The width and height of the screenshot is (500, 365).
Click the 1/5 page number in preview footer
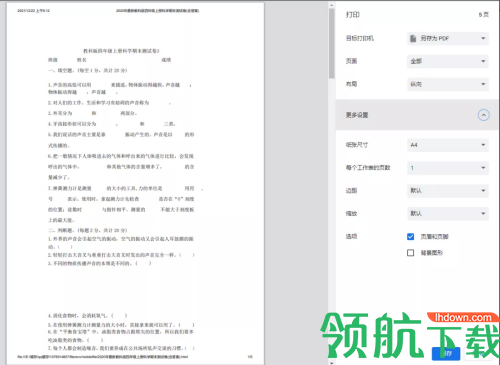point(250,357)
